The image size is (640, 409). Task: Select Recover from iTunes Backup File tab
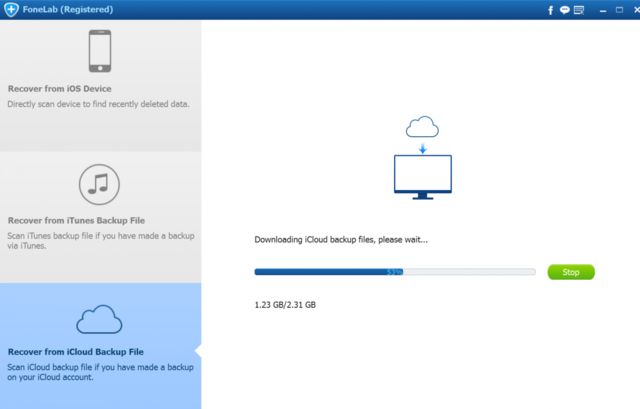pos(100,217)
